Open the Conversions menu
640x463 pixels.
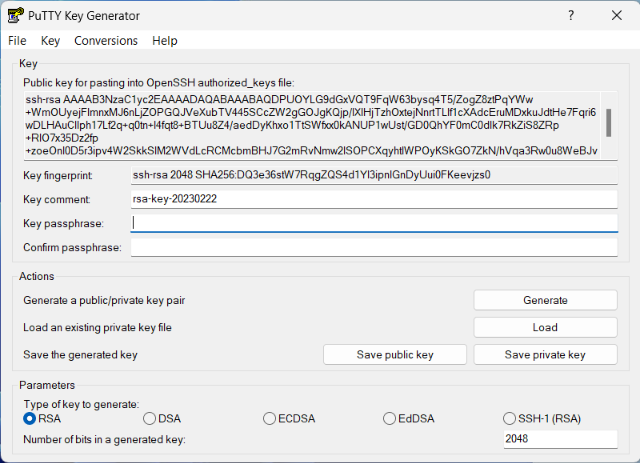tap(106, 41)
